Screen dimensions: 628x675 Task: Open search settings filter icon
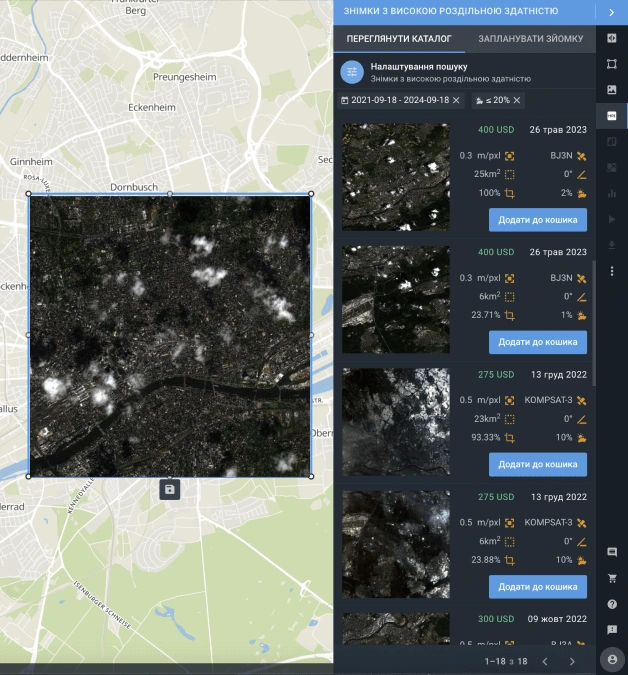point(352,72)
